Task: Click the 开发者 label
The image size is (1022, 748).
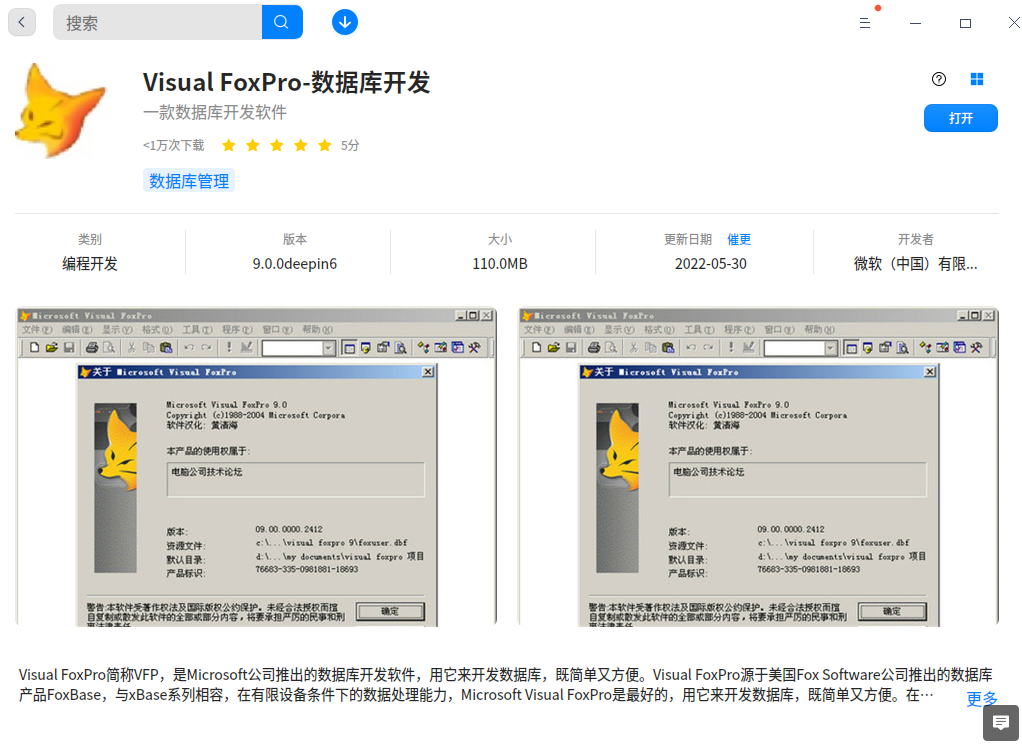Action: coord(915,239)
